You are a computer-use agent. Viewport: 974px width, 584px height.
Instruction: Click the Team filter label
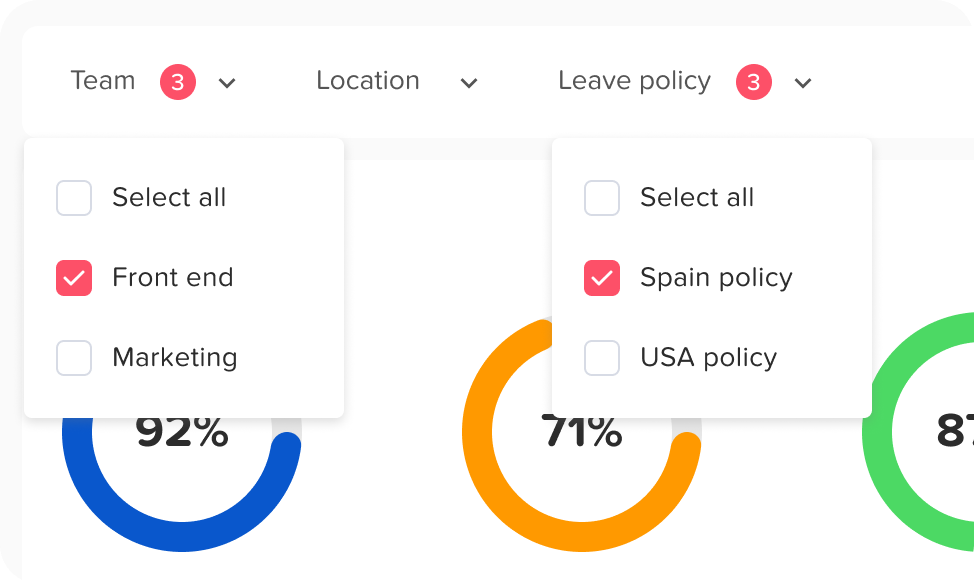coord(103,81)
